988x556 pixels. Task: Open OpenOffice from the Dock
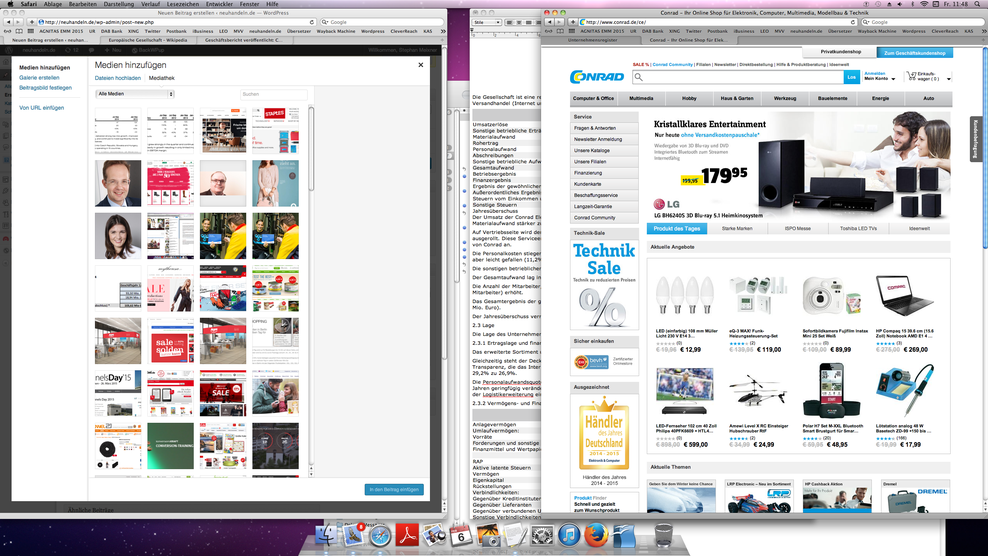(624, 535)
